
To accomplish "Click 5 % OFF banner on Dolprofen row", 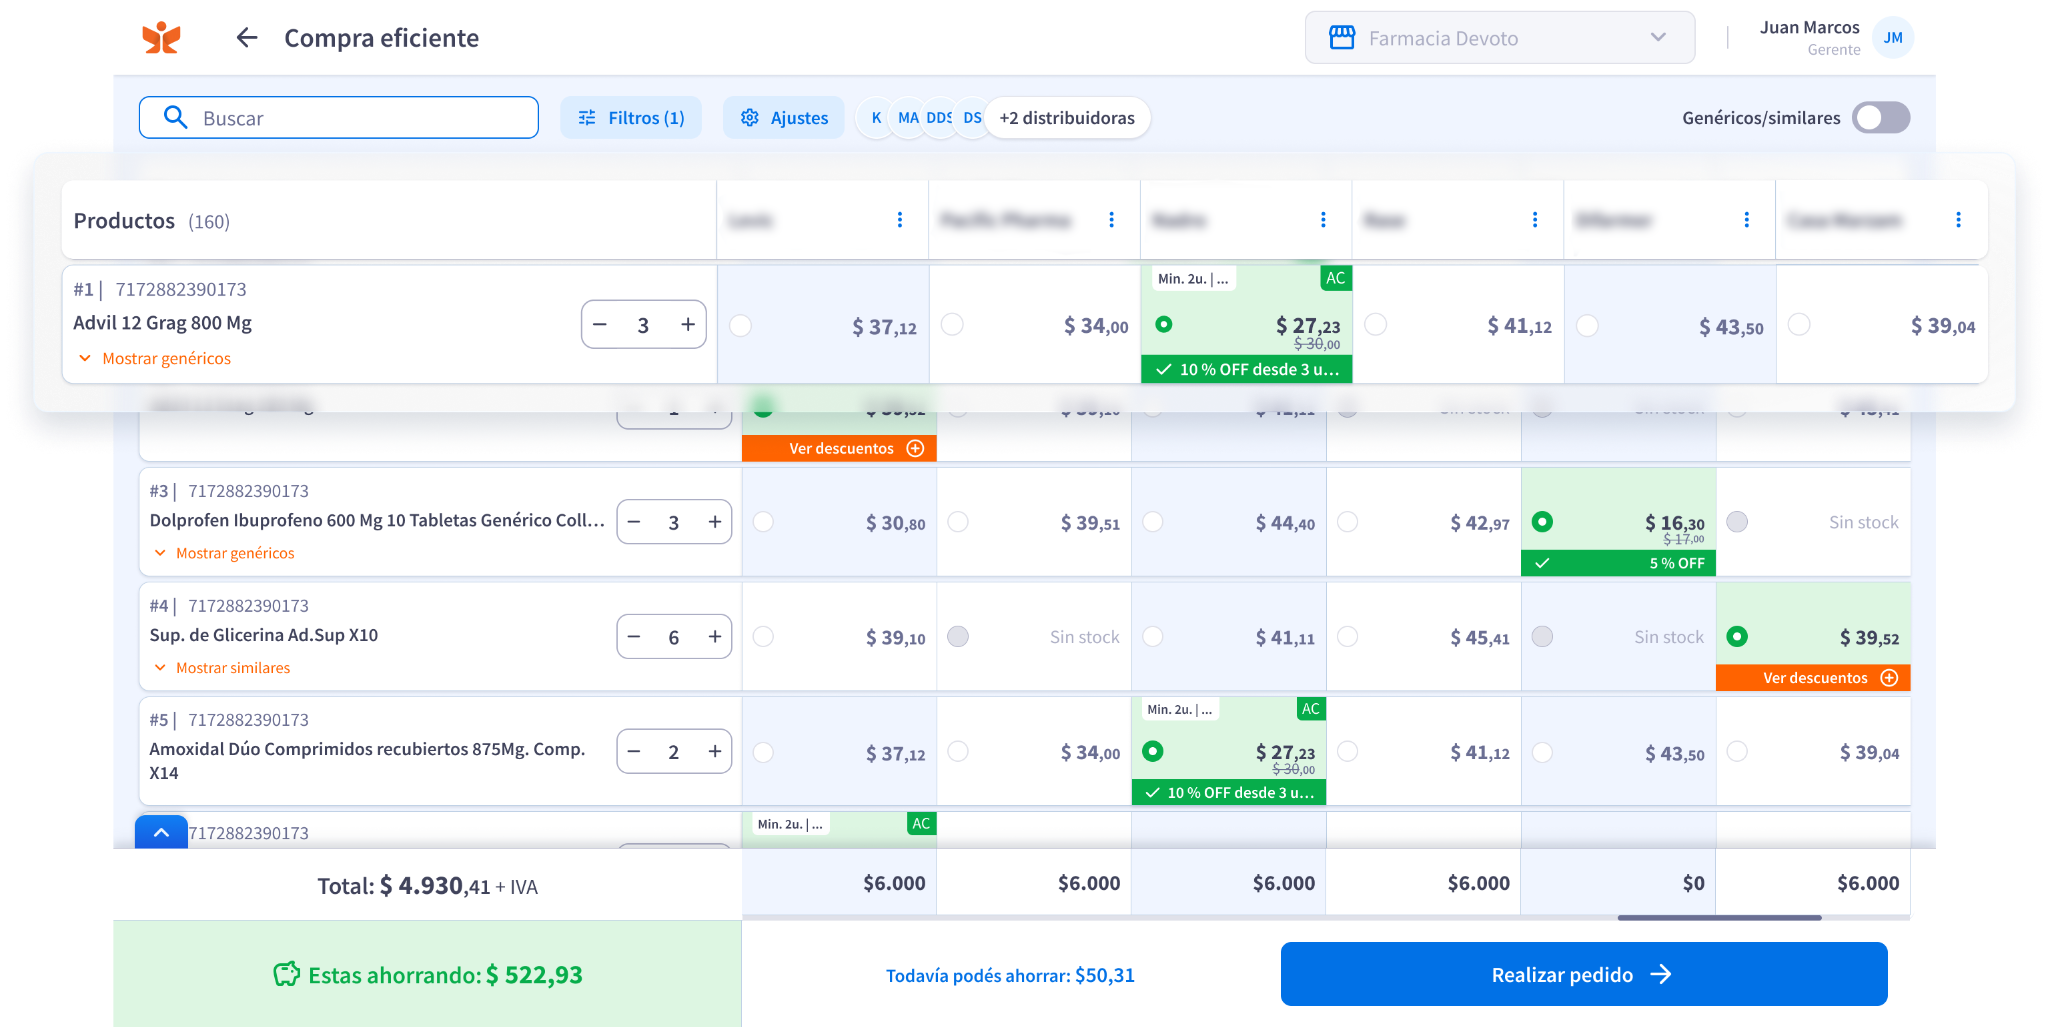I will coord(1618,563).
